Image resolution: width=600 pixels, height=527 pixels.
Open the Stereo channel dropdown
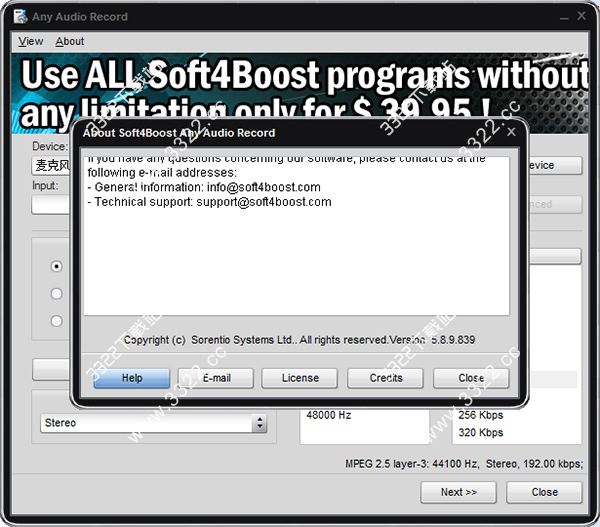click(x=153, y=423)
